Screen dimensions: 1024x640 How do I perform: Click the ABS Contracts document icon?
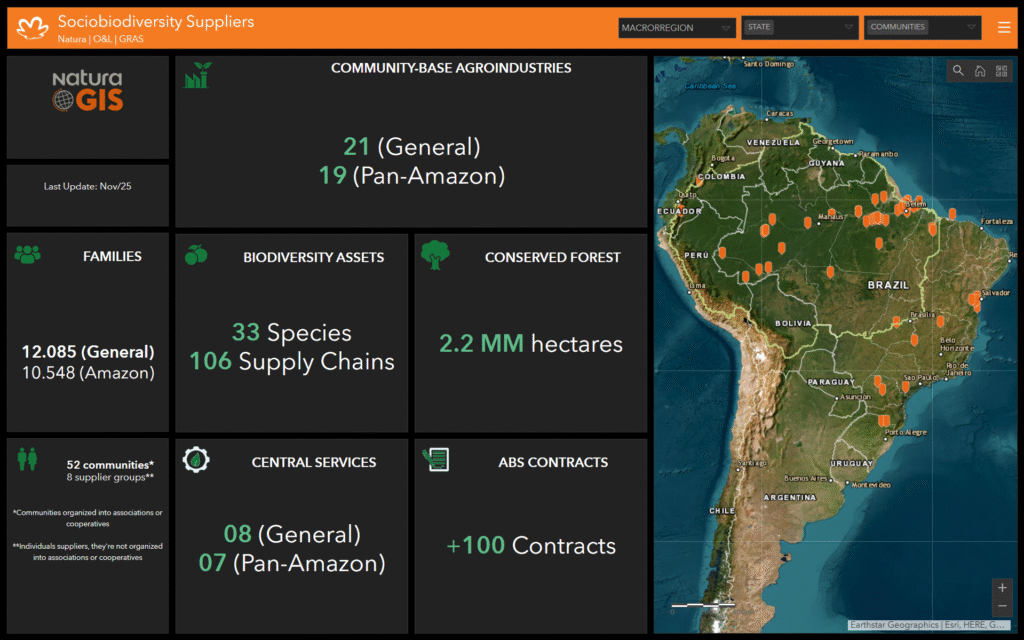click(x=435, y=460)
